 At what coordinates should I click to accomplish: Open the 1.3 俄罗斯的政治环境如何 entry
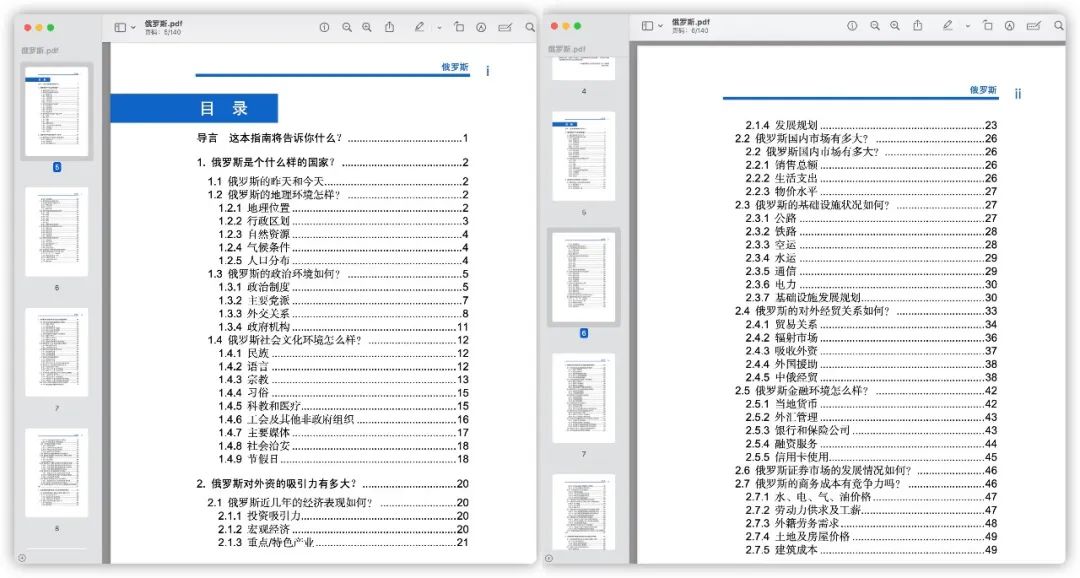coord(338,274)
